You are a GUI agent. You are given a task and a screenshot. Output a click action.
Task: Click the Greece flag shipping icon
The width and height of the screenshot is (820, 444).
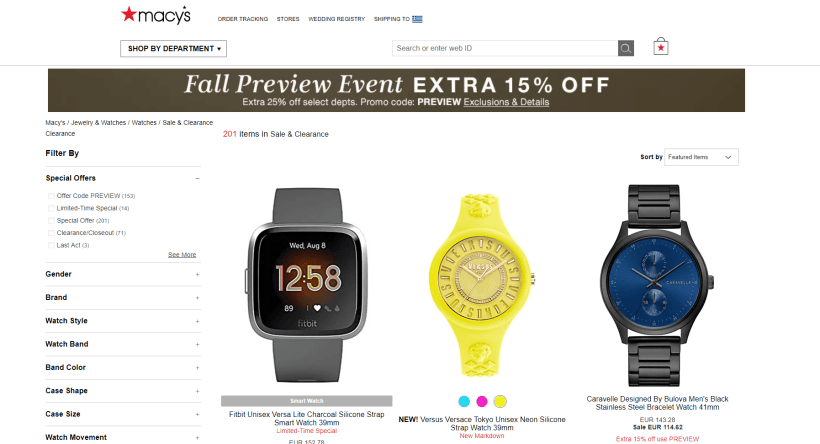(417, 19)
